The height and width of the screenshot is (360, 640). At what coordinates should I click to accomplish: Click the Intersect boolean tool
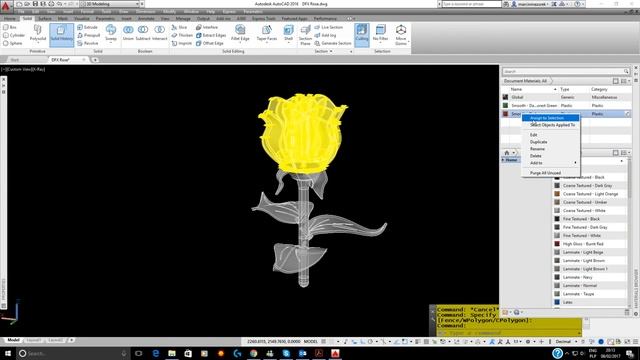pyautogui.click(x=160, y=33)
